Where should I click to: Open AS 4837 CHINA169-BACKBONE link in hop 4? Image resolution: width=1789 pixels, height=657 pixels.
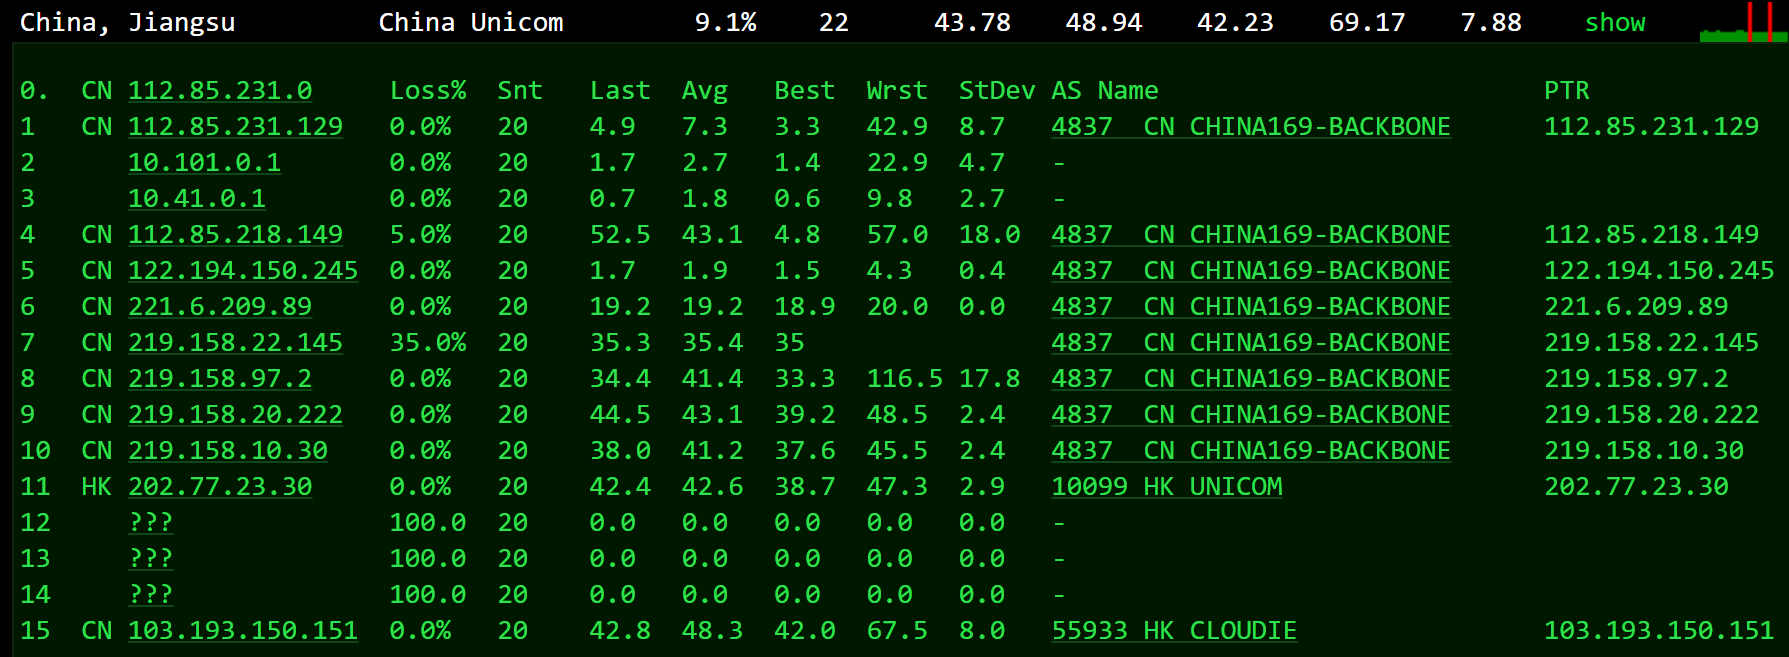click(x=1251, y=235)
